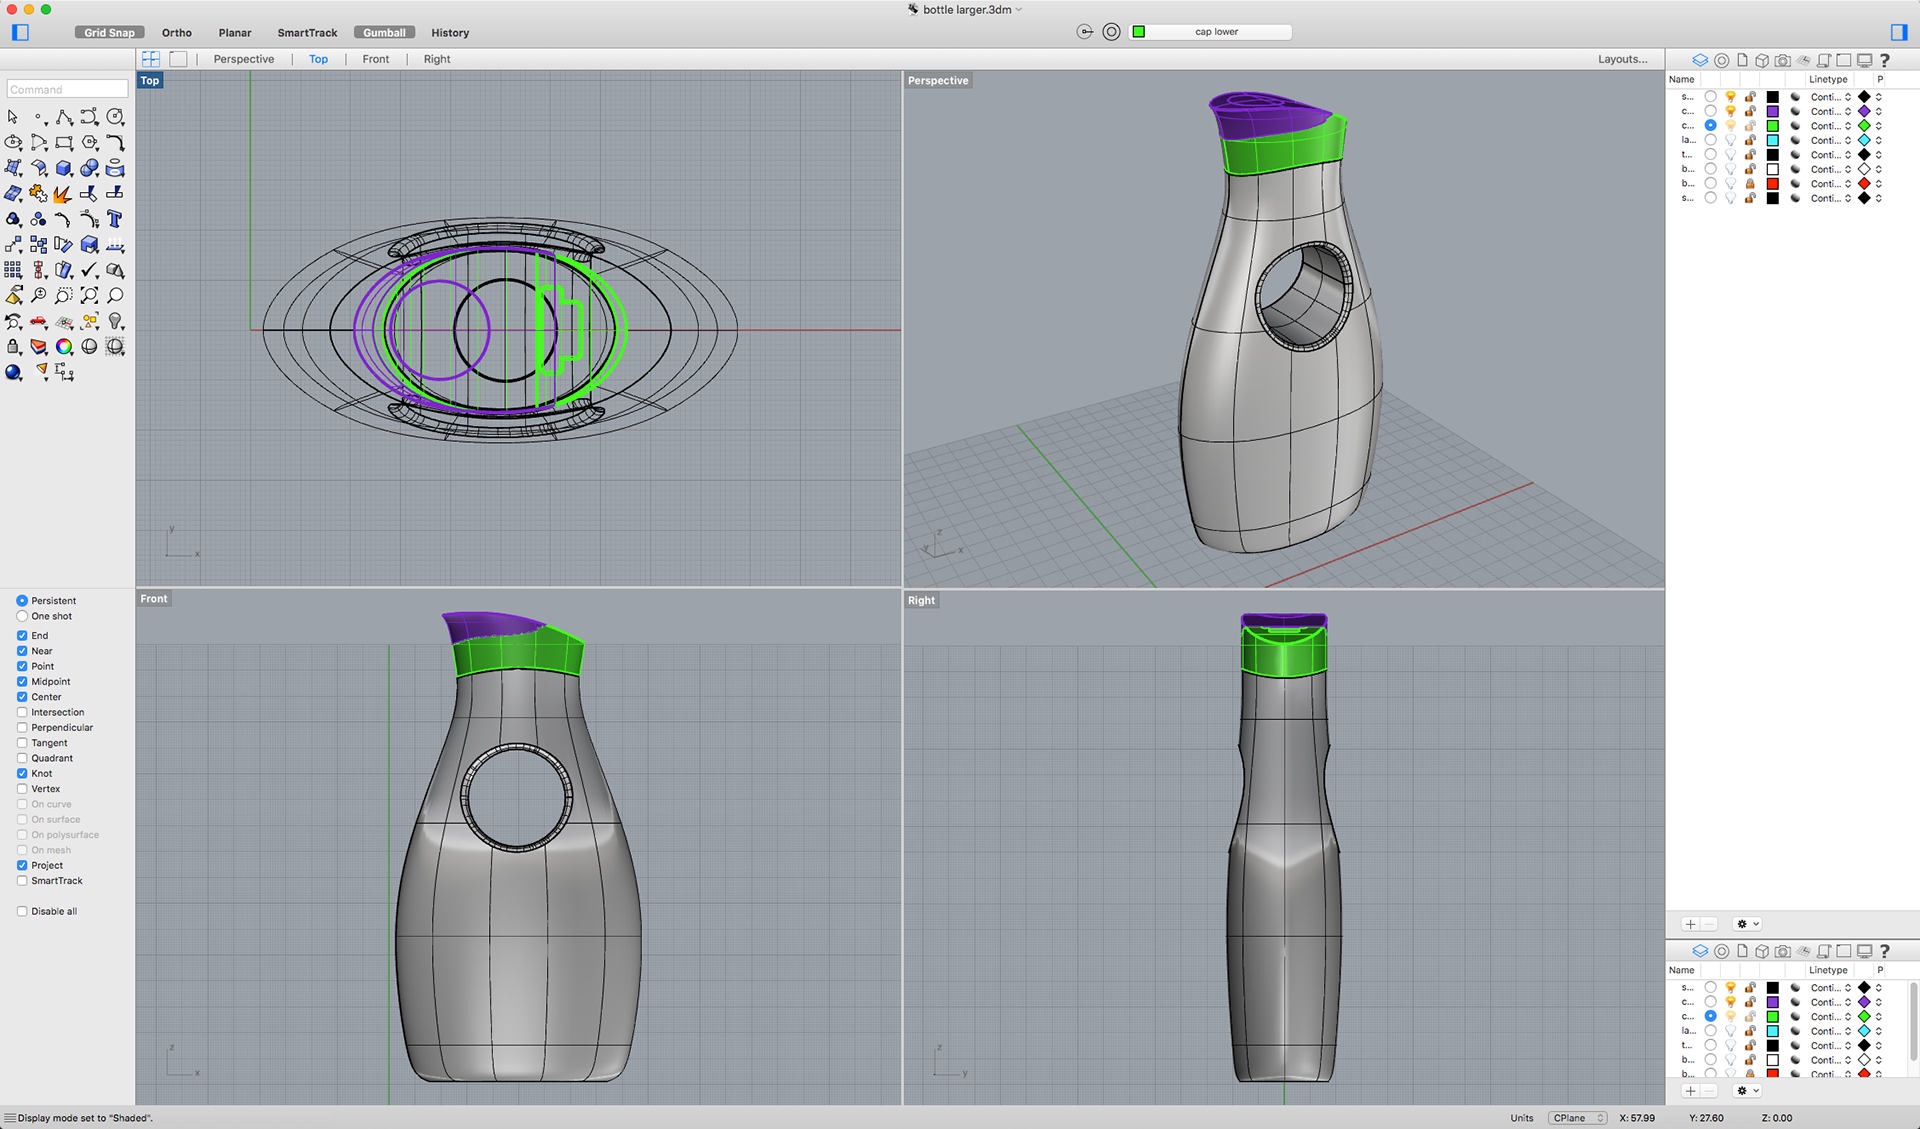Uncheck the Midpoint osnap checkbox
This screenshot has height=1129, width=1920.
tap(22, 681)
